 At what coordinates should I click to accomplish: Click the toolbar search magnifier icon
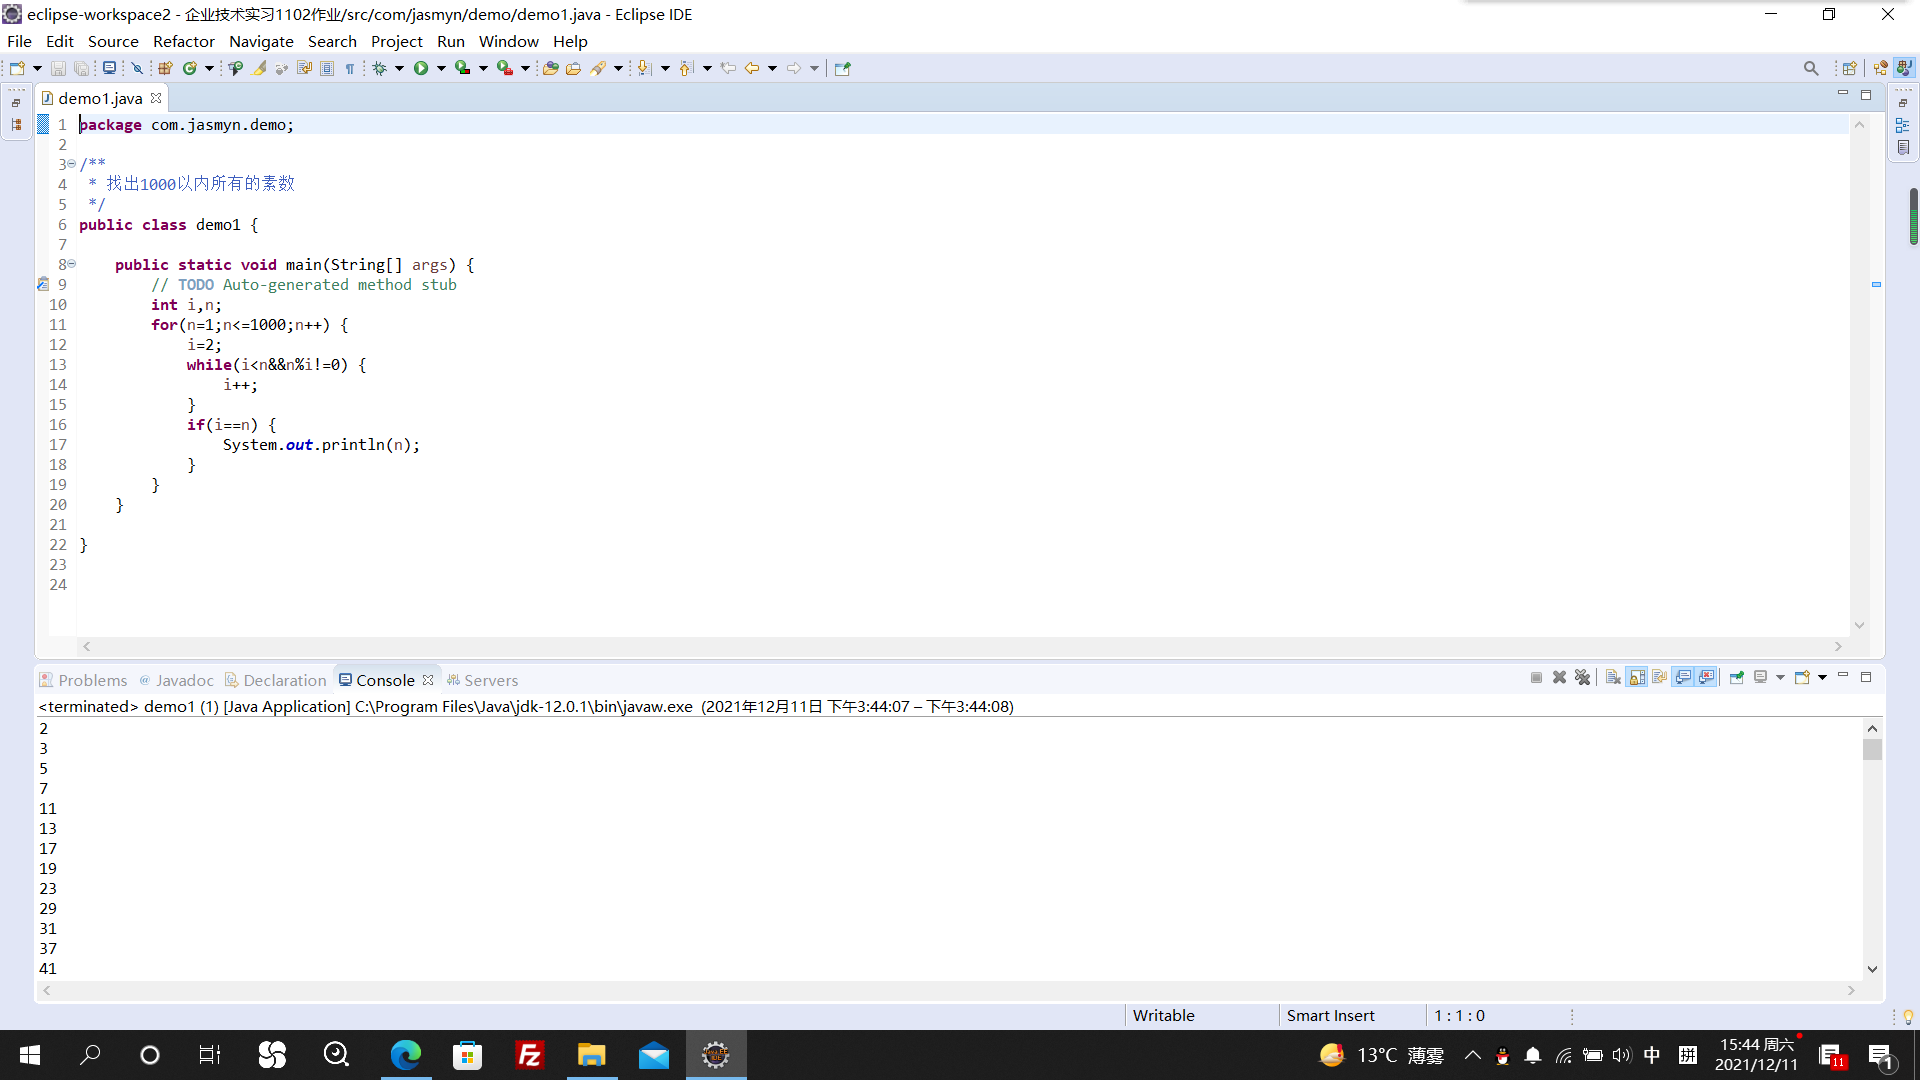click(x=1810, y=68)
